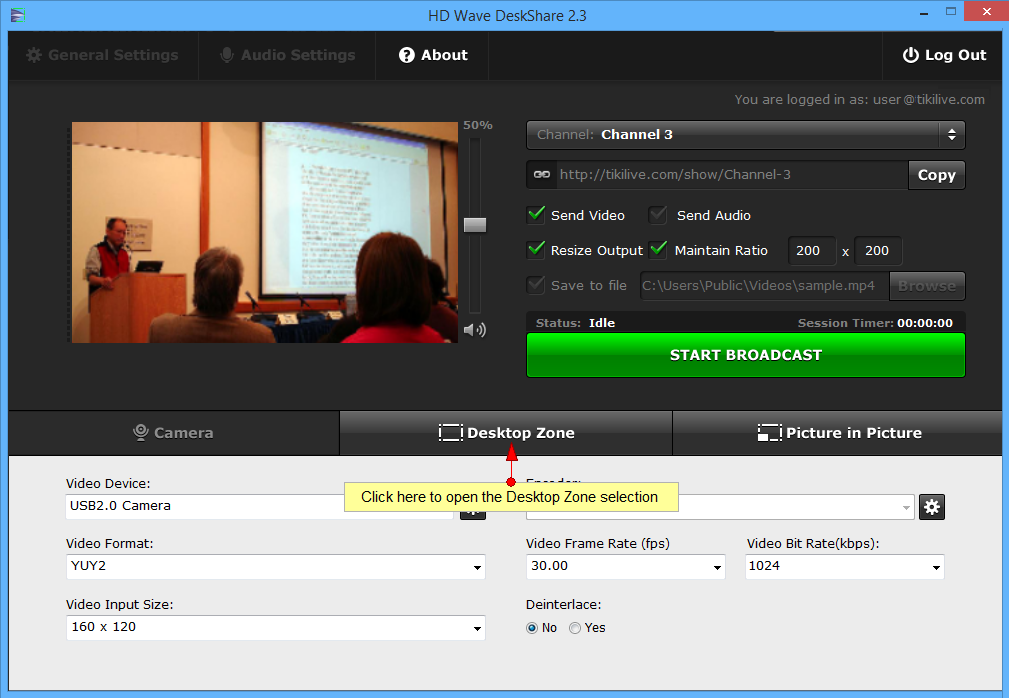Maximize the HD Wave DeskShare window
This screenshot has height=698, width=1009.
[x=951, y=12]
